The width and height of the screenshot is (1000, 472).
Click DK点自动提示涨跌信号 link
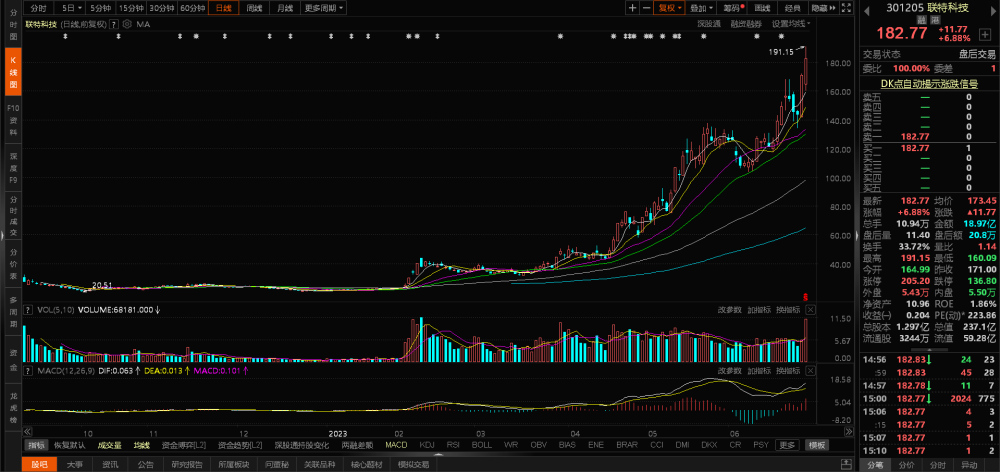coord(929,84)
